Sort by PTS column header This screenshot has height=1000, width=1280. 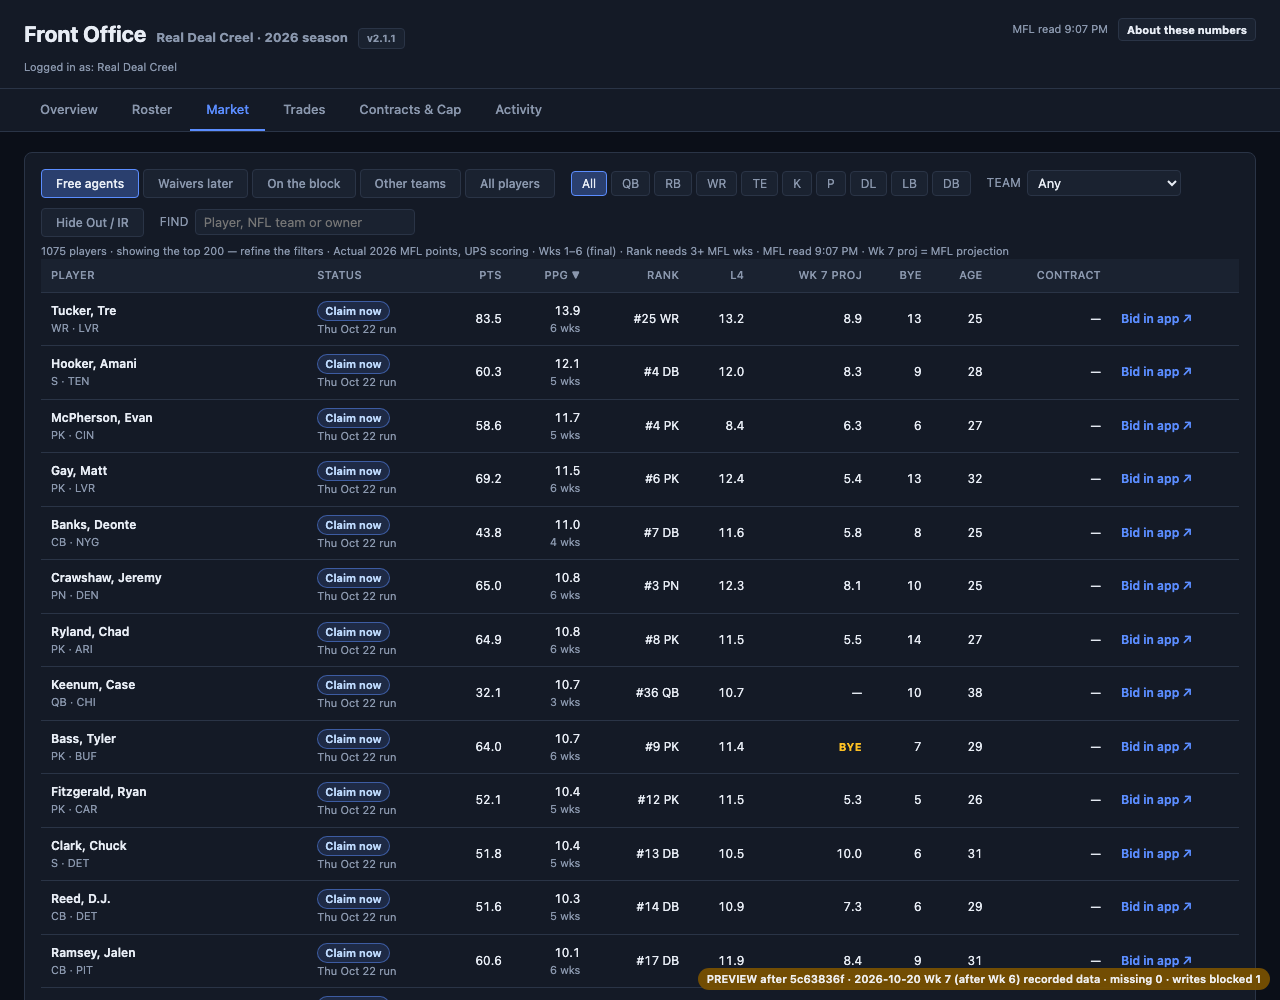(490, 275)
